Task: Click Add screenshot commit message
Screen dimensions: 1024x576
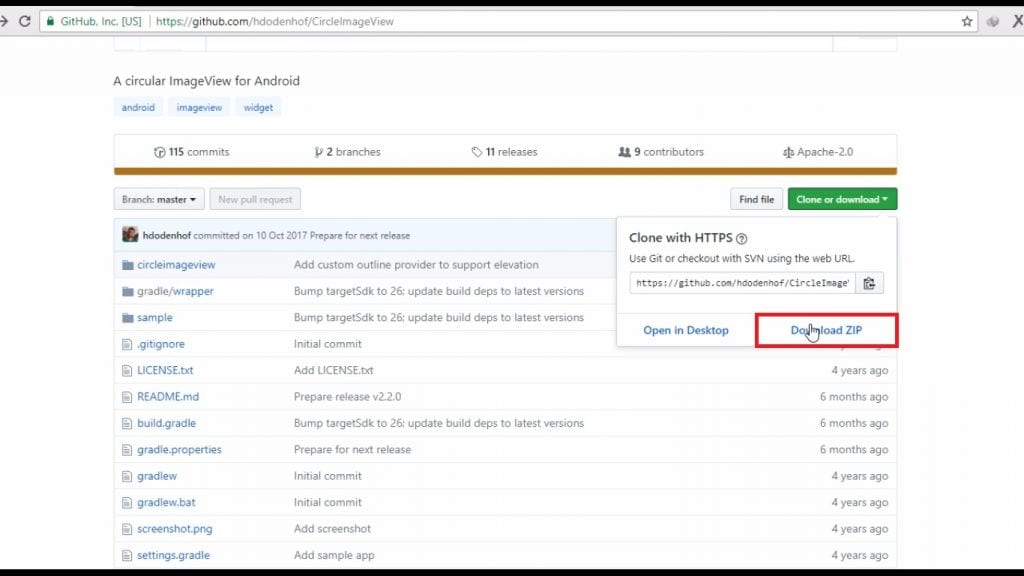Action: coord(332,529)
